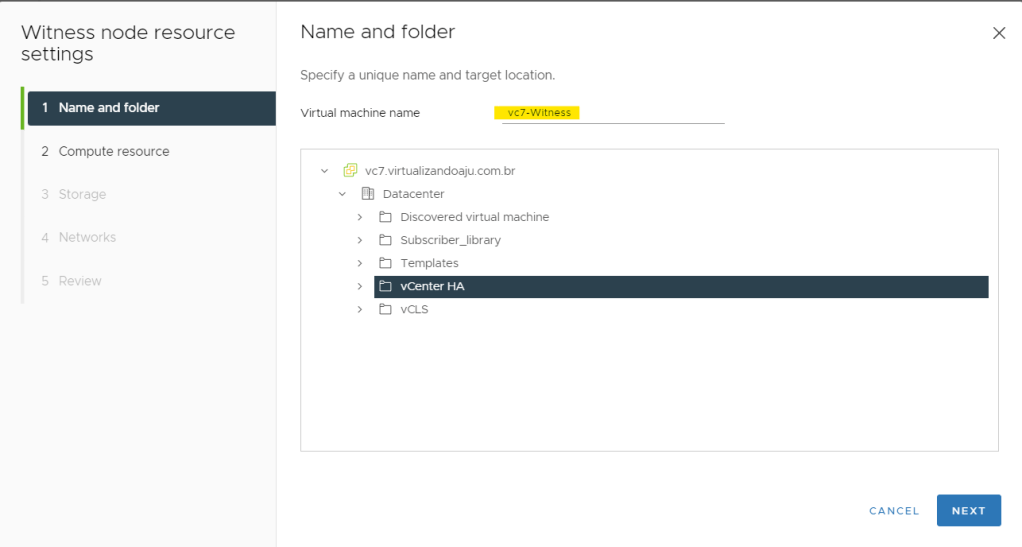This screenshot has height=547, width=1022.
Task: Go to step 1 Name and folder
Action: point(150,108)
